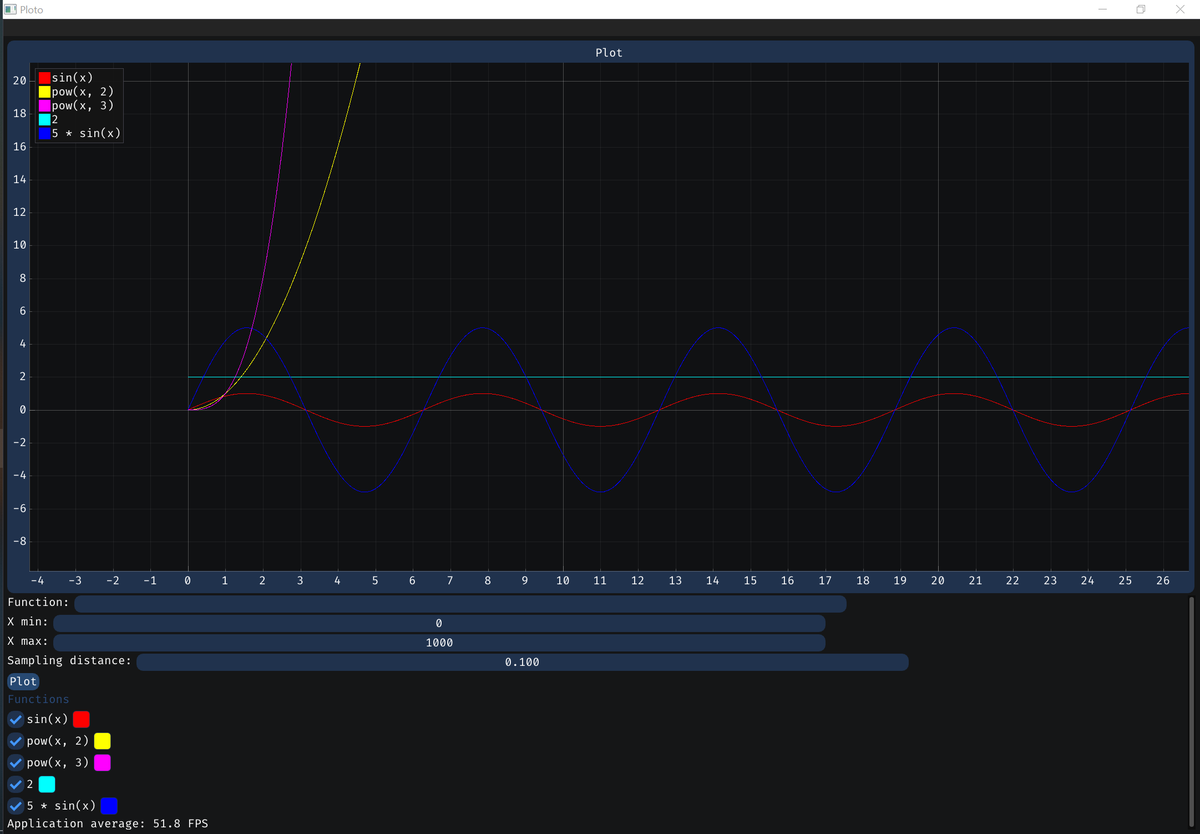Click pow(x, 2) entry in plot legend
Screen dimensions: 1200x834
click(x=75, y=91)
